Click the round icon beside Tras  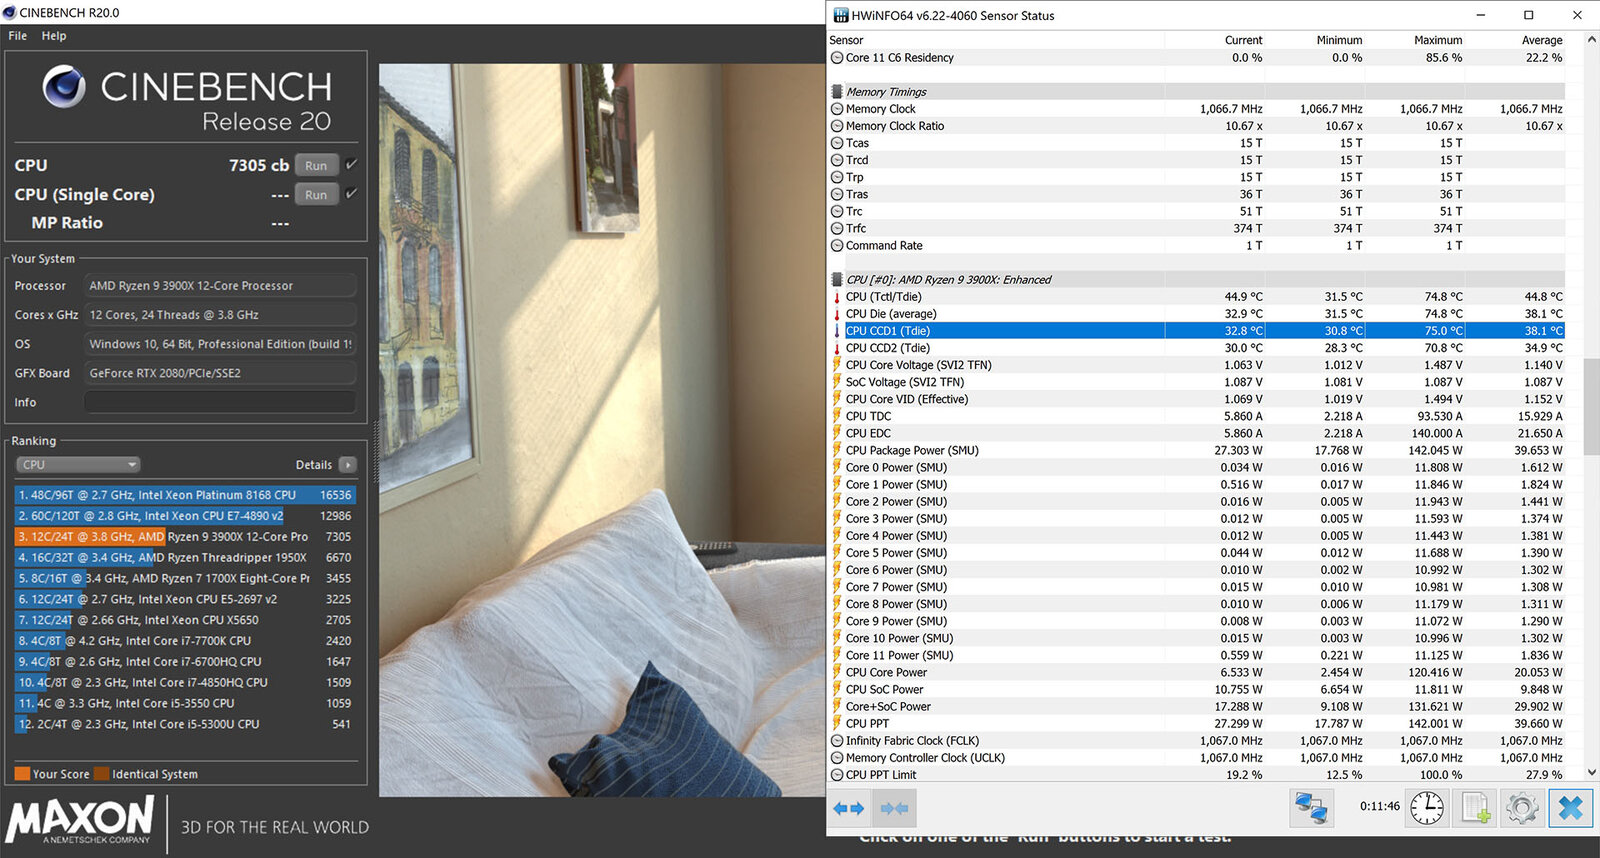click(x=837, y=194)
